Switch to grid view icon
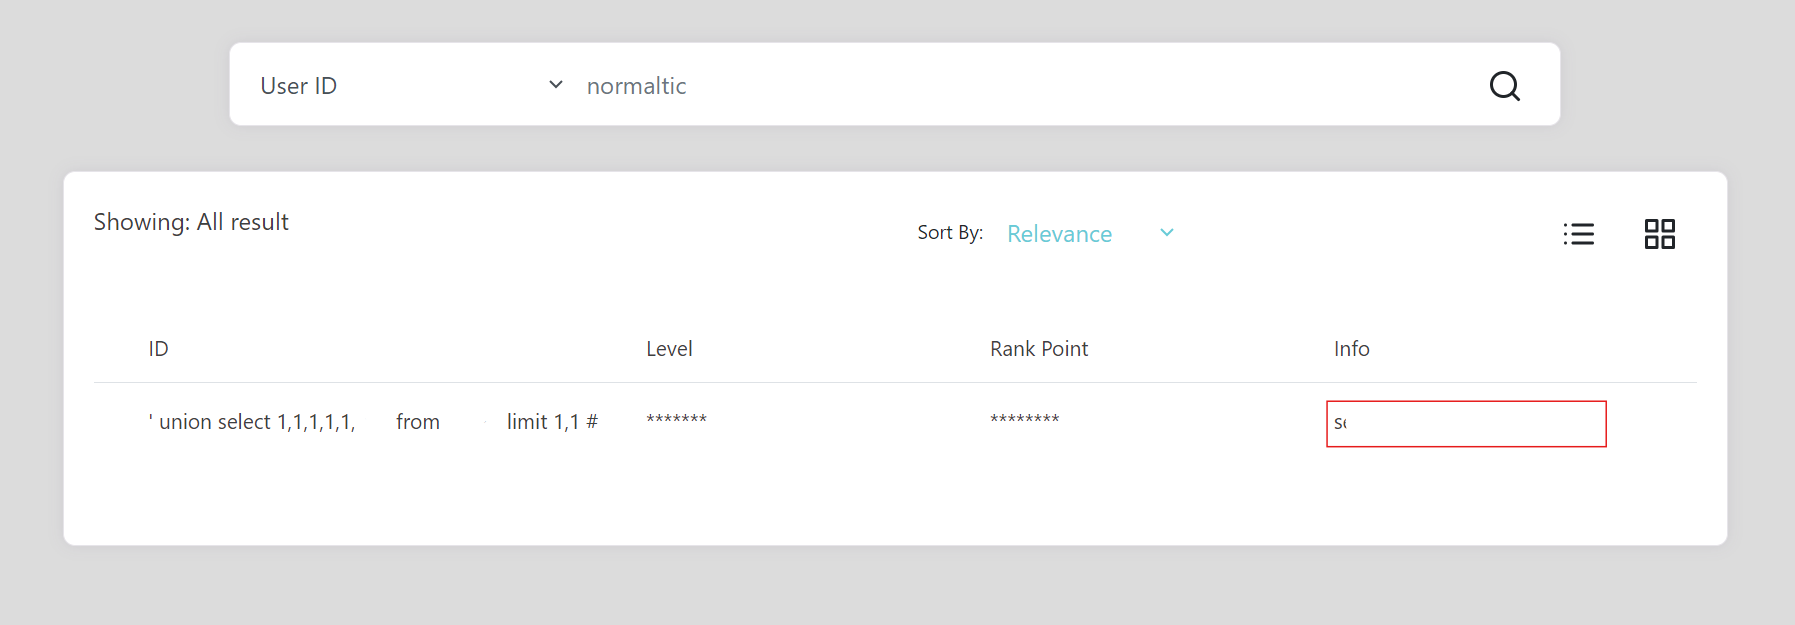The image size is (1795, 625). [x=1660, y=234]
